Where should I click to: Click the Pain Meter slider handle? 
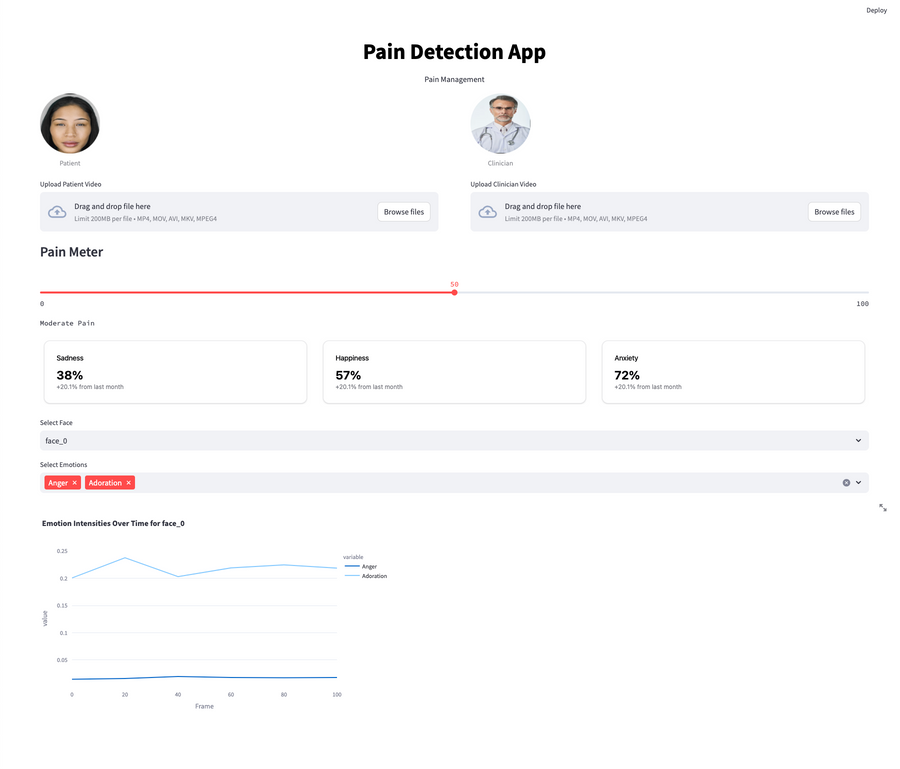click(454, 293)
